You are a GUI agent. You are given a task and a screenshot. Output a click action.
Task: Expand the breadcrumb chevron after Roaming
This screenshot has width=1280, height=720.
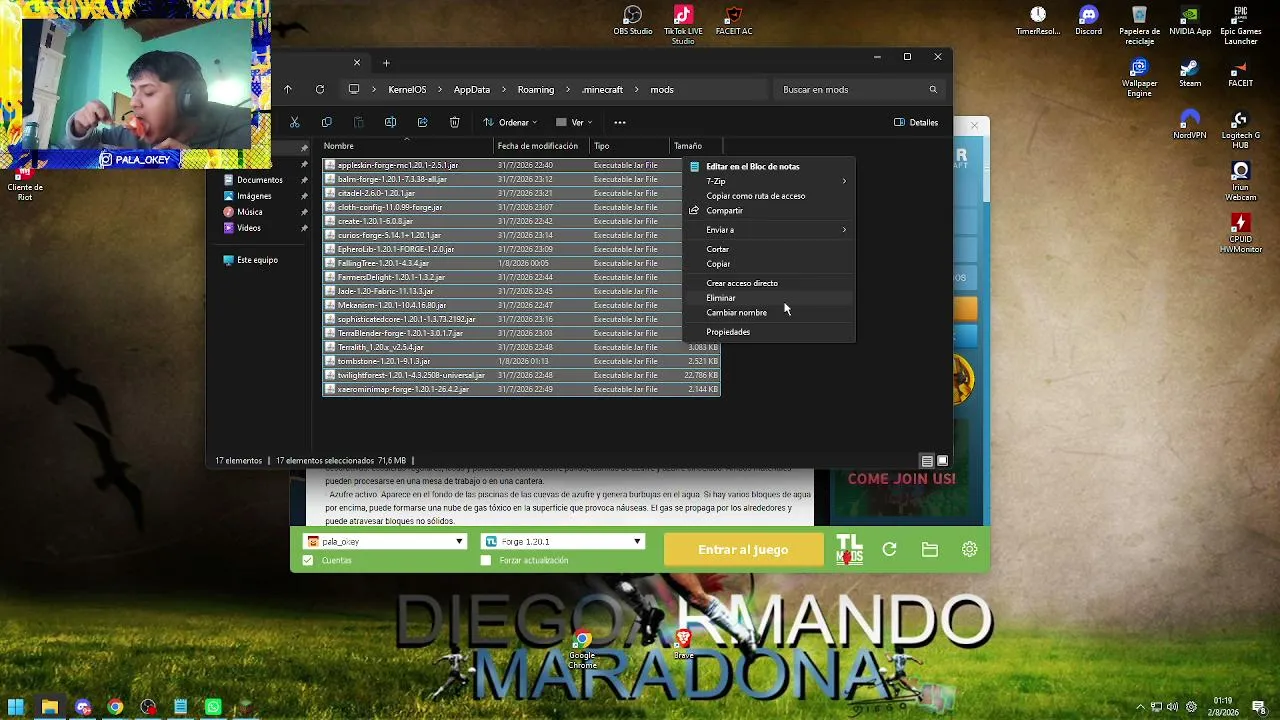(x=568, y=89)
